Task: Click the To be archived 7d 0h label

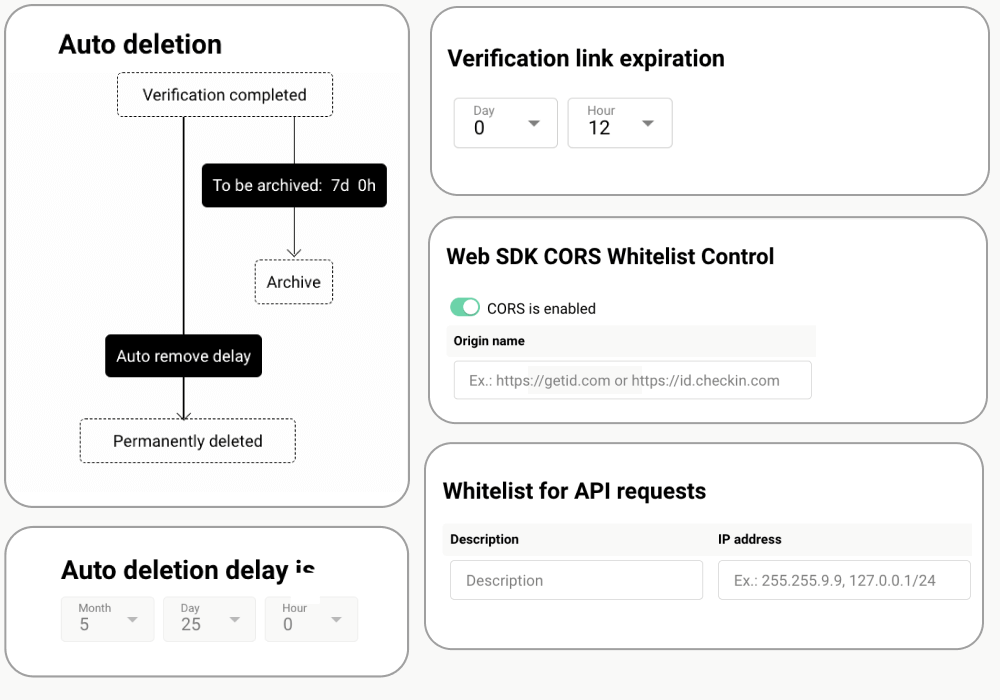Action: [x=294, y=185]
